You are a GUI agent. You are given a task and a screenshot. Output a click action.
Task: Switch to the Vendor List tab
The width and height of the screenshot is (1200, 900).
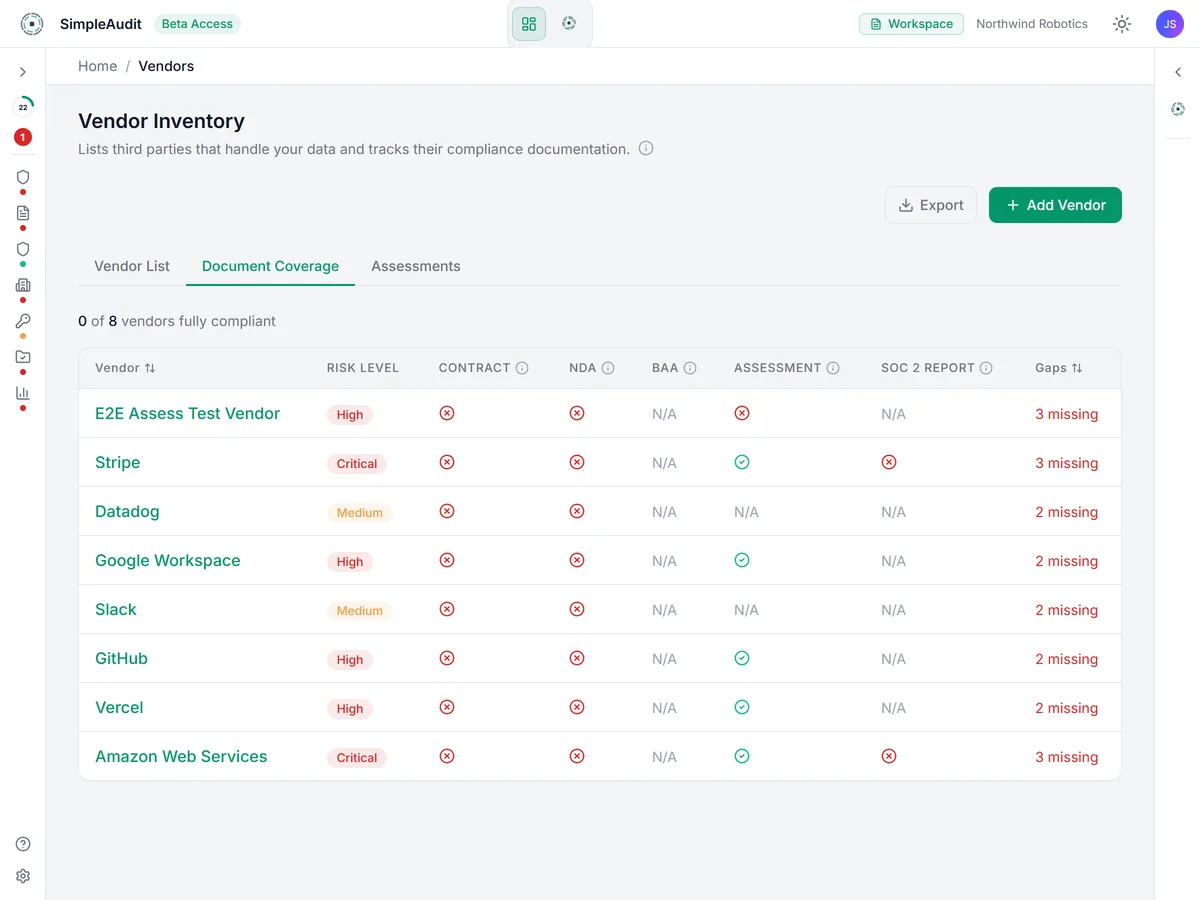[x=132, y=266]
